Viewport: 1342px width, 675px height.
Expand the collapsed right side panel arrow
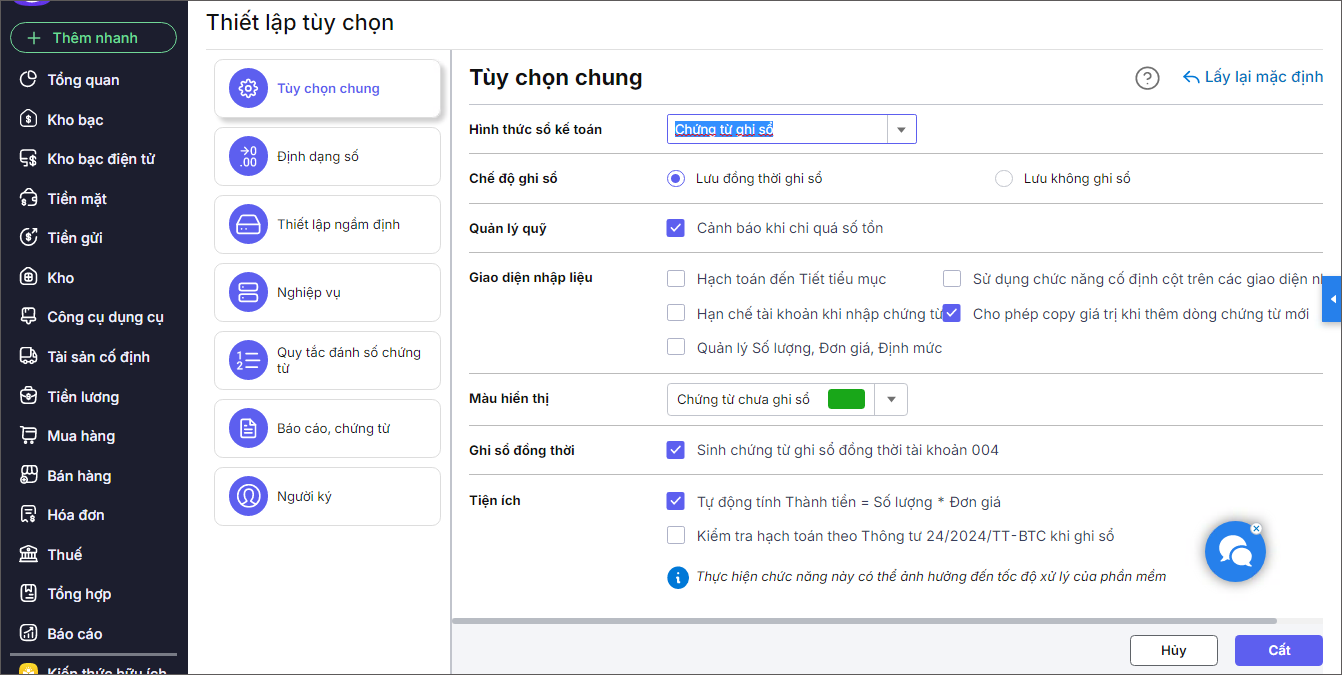point(1332,299)
